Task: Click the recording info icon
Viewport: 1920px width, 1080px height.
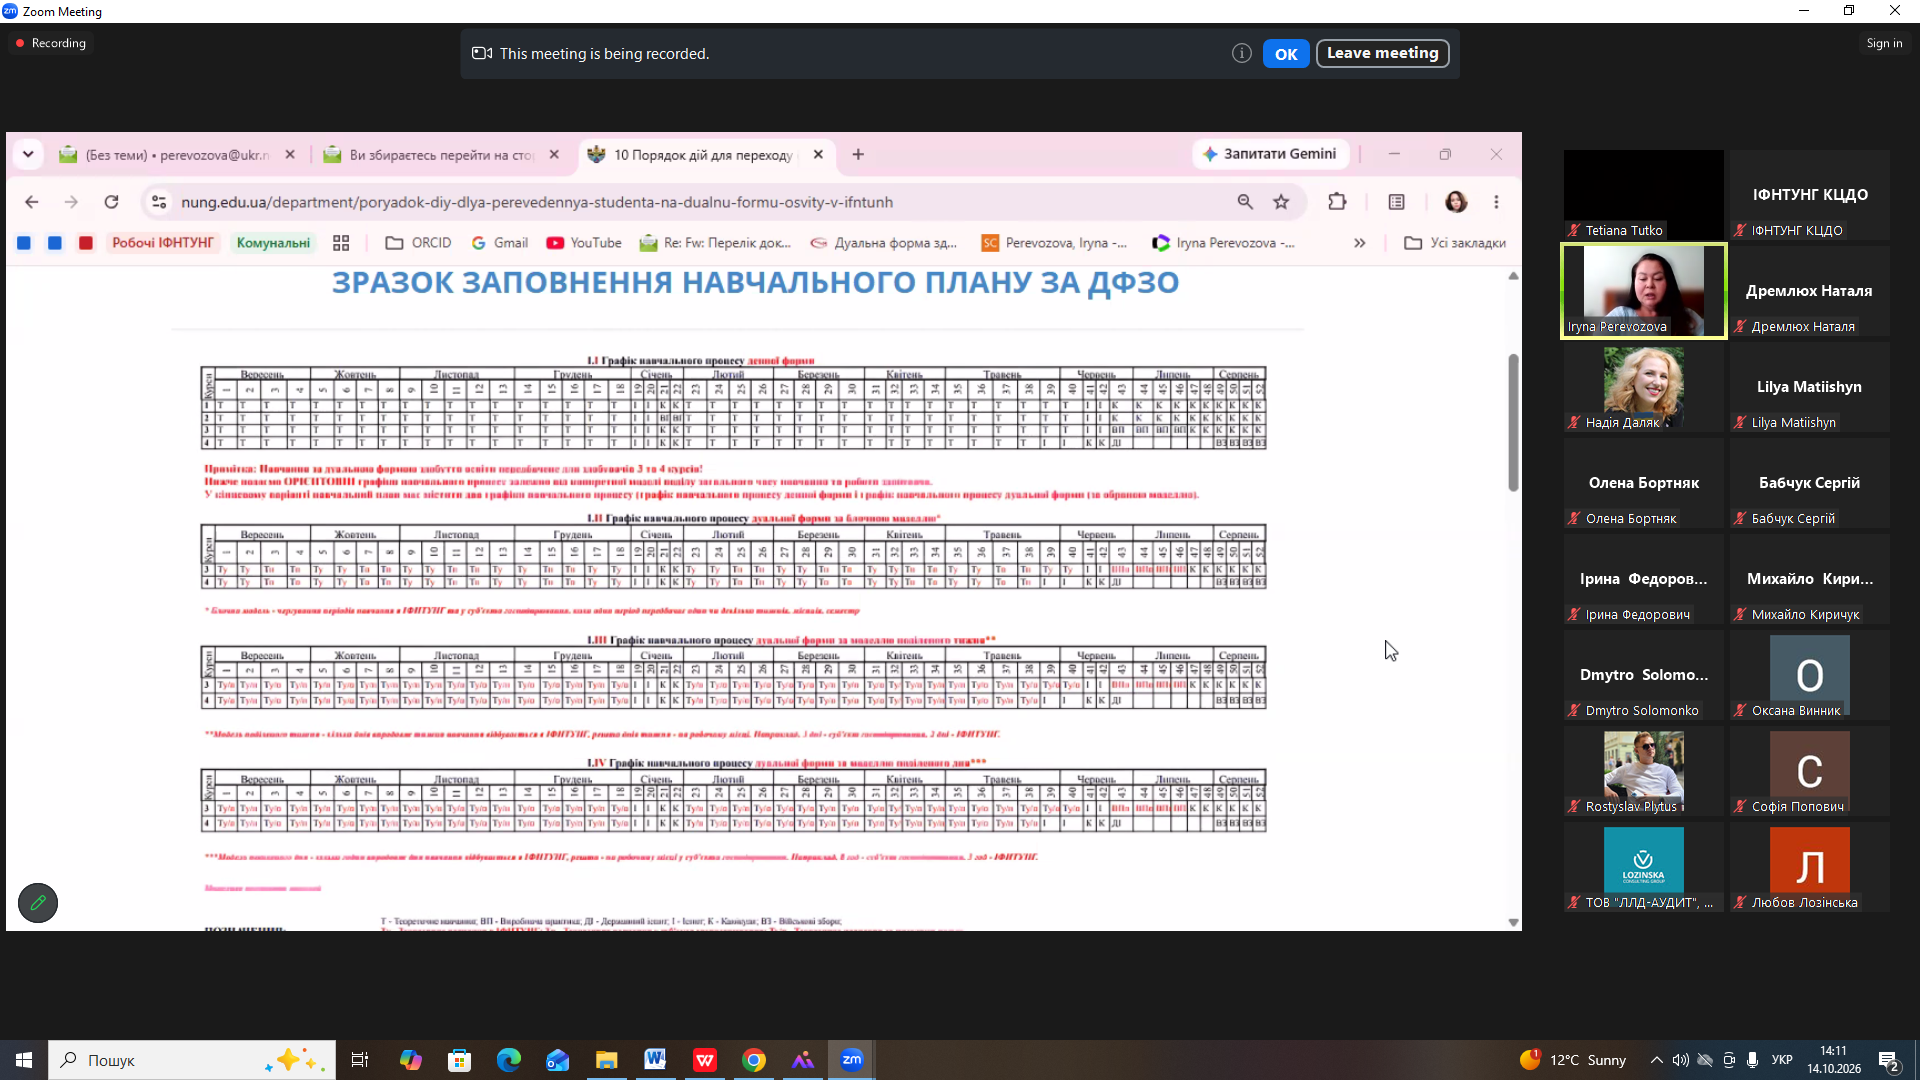Action: click(x=1241, y=54)
